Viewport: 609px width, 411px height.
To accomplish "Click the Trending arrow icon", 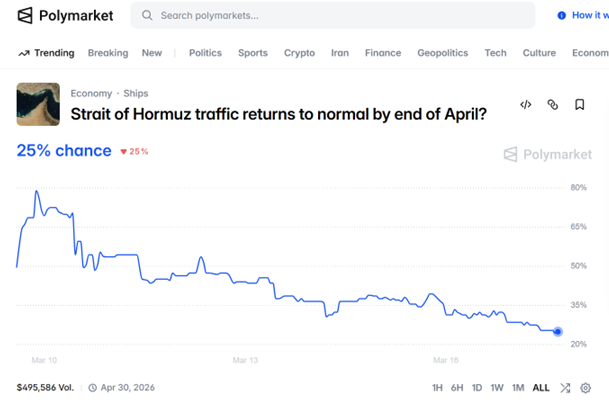I will [x=23, y=53].
